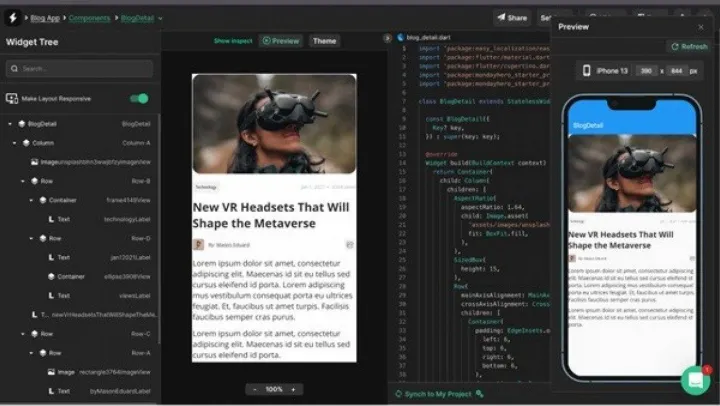Image resolution: width=720 pixels, height=406 pixels.
Task: Toggle Show Inspect option
Action: (233, 41)
